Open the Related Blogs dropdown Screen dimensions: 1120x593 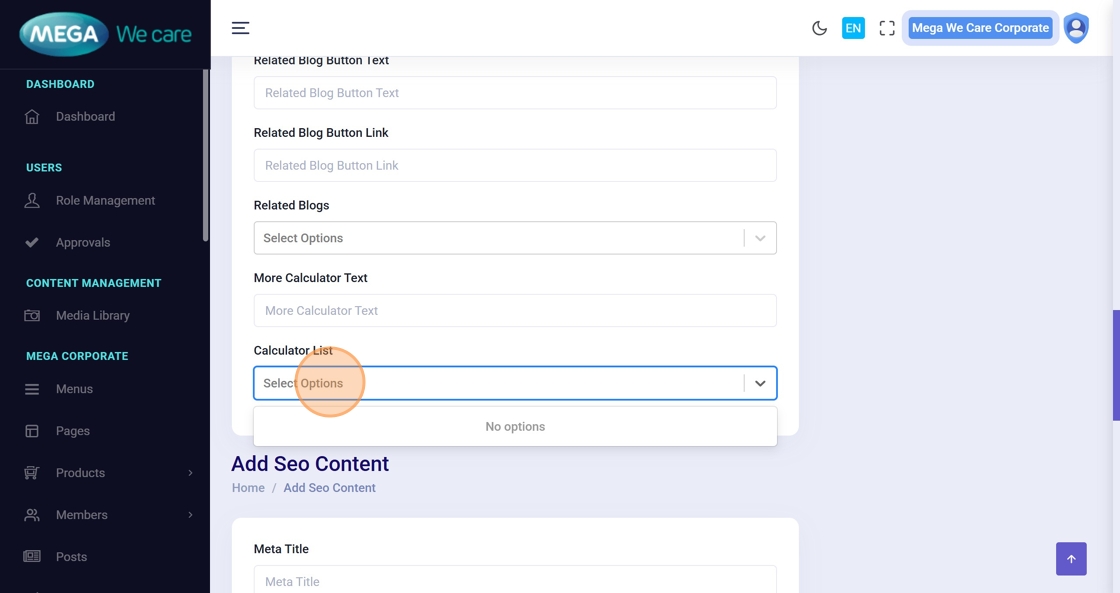pyautogui.click(x=500, y=238)
